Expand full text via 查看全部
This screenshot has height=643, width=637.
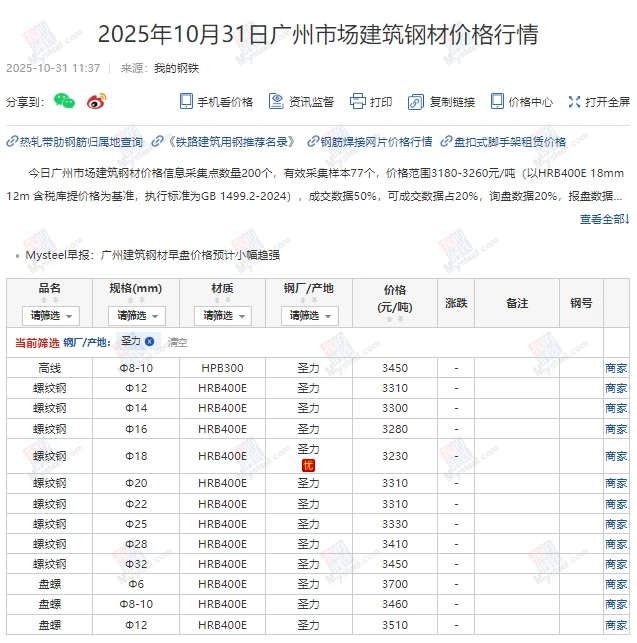point(604,219)
